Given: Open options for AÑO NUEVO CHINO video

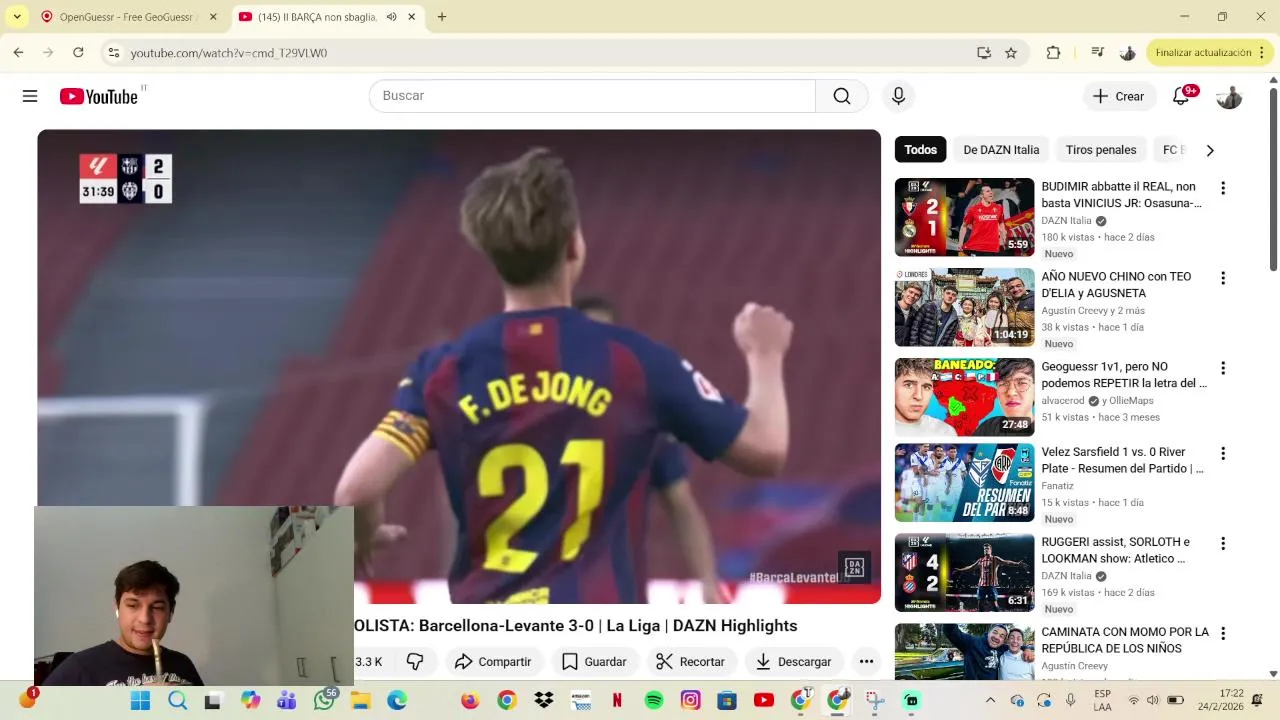Looking at the screenshot, I should coord(1222,278).
